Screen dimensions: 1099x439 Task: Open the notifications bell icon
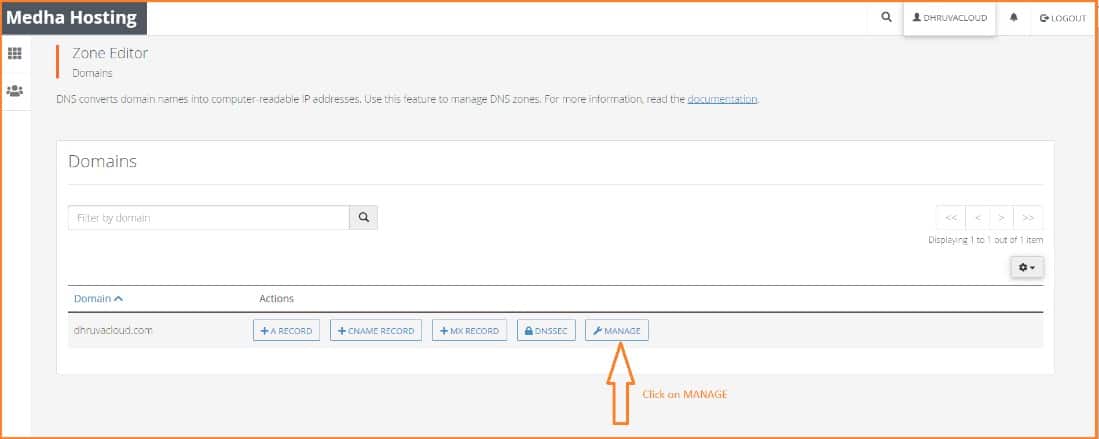click(1013, 18)
